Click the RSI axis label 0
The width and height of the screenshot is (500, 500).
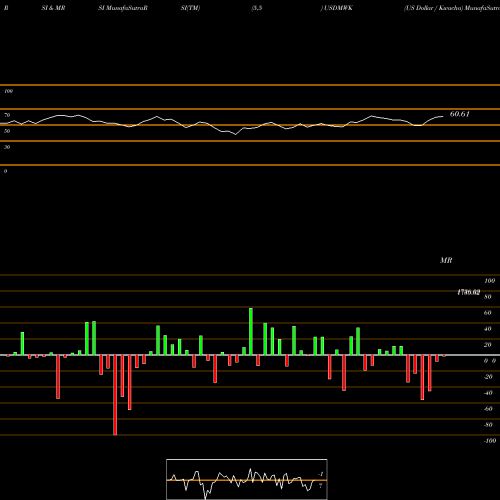[x=5, y=171]
